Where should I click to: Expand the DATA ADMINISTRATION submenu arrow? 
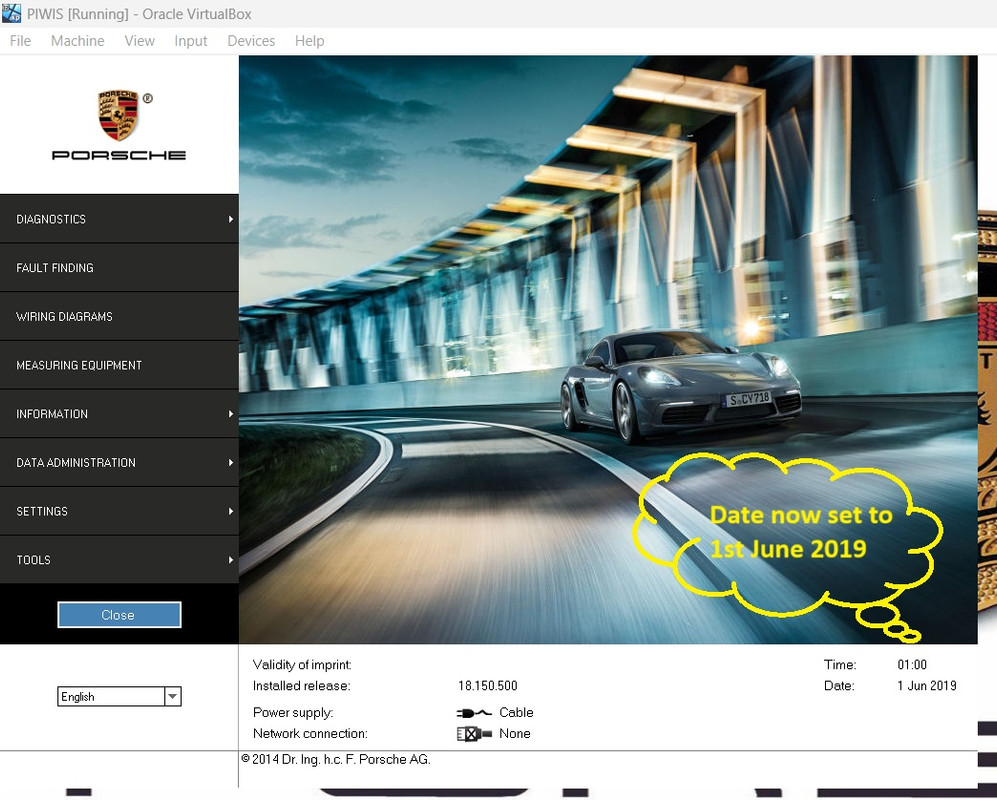coord(231,462)
